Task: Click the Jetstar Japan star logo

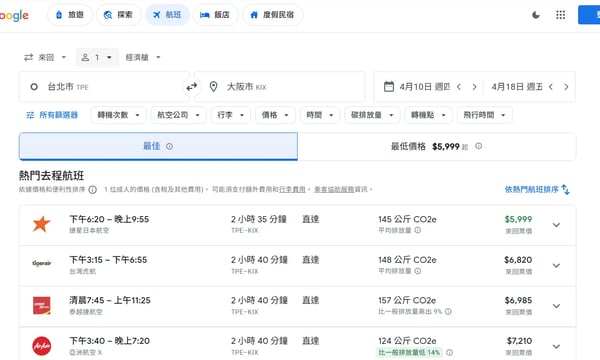Action: point(41,224)
